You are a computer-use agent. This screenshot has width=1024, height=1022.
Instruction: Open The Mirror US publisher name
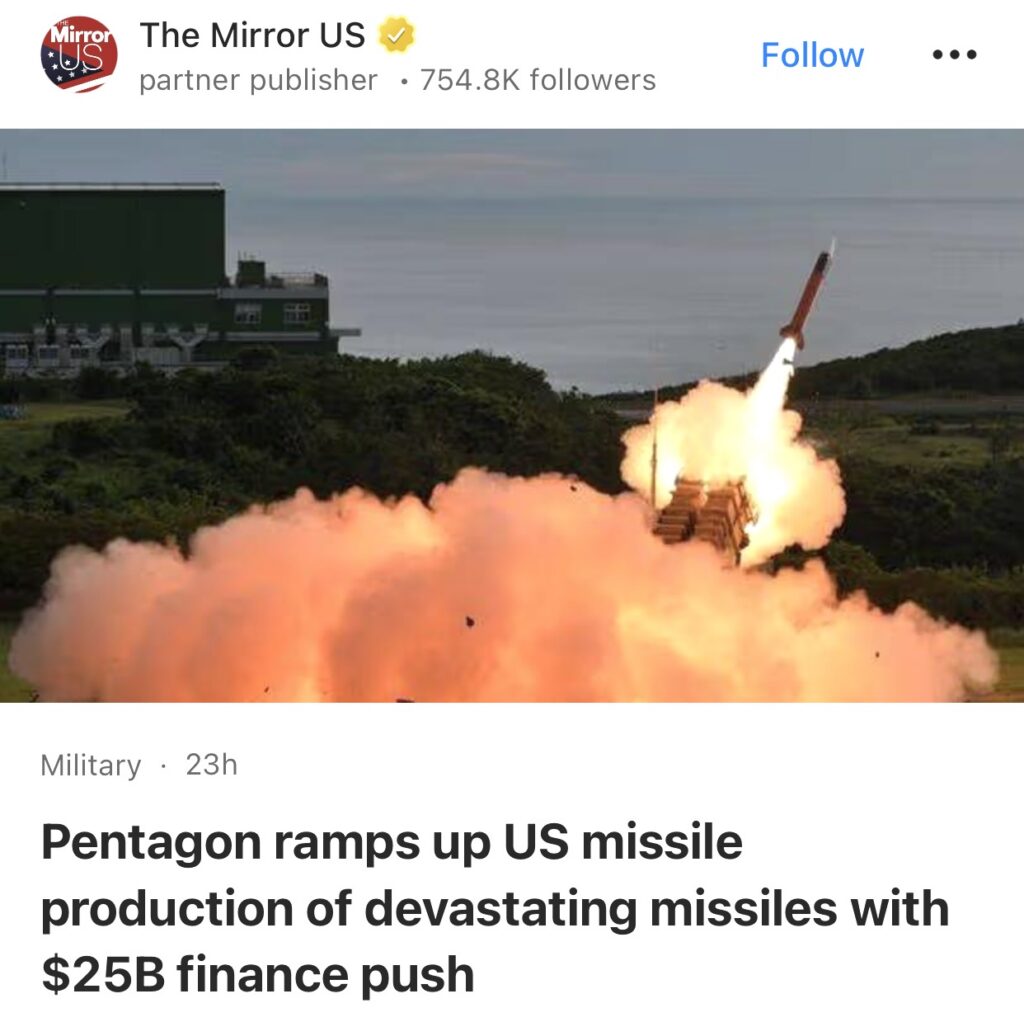click(252, 35)
